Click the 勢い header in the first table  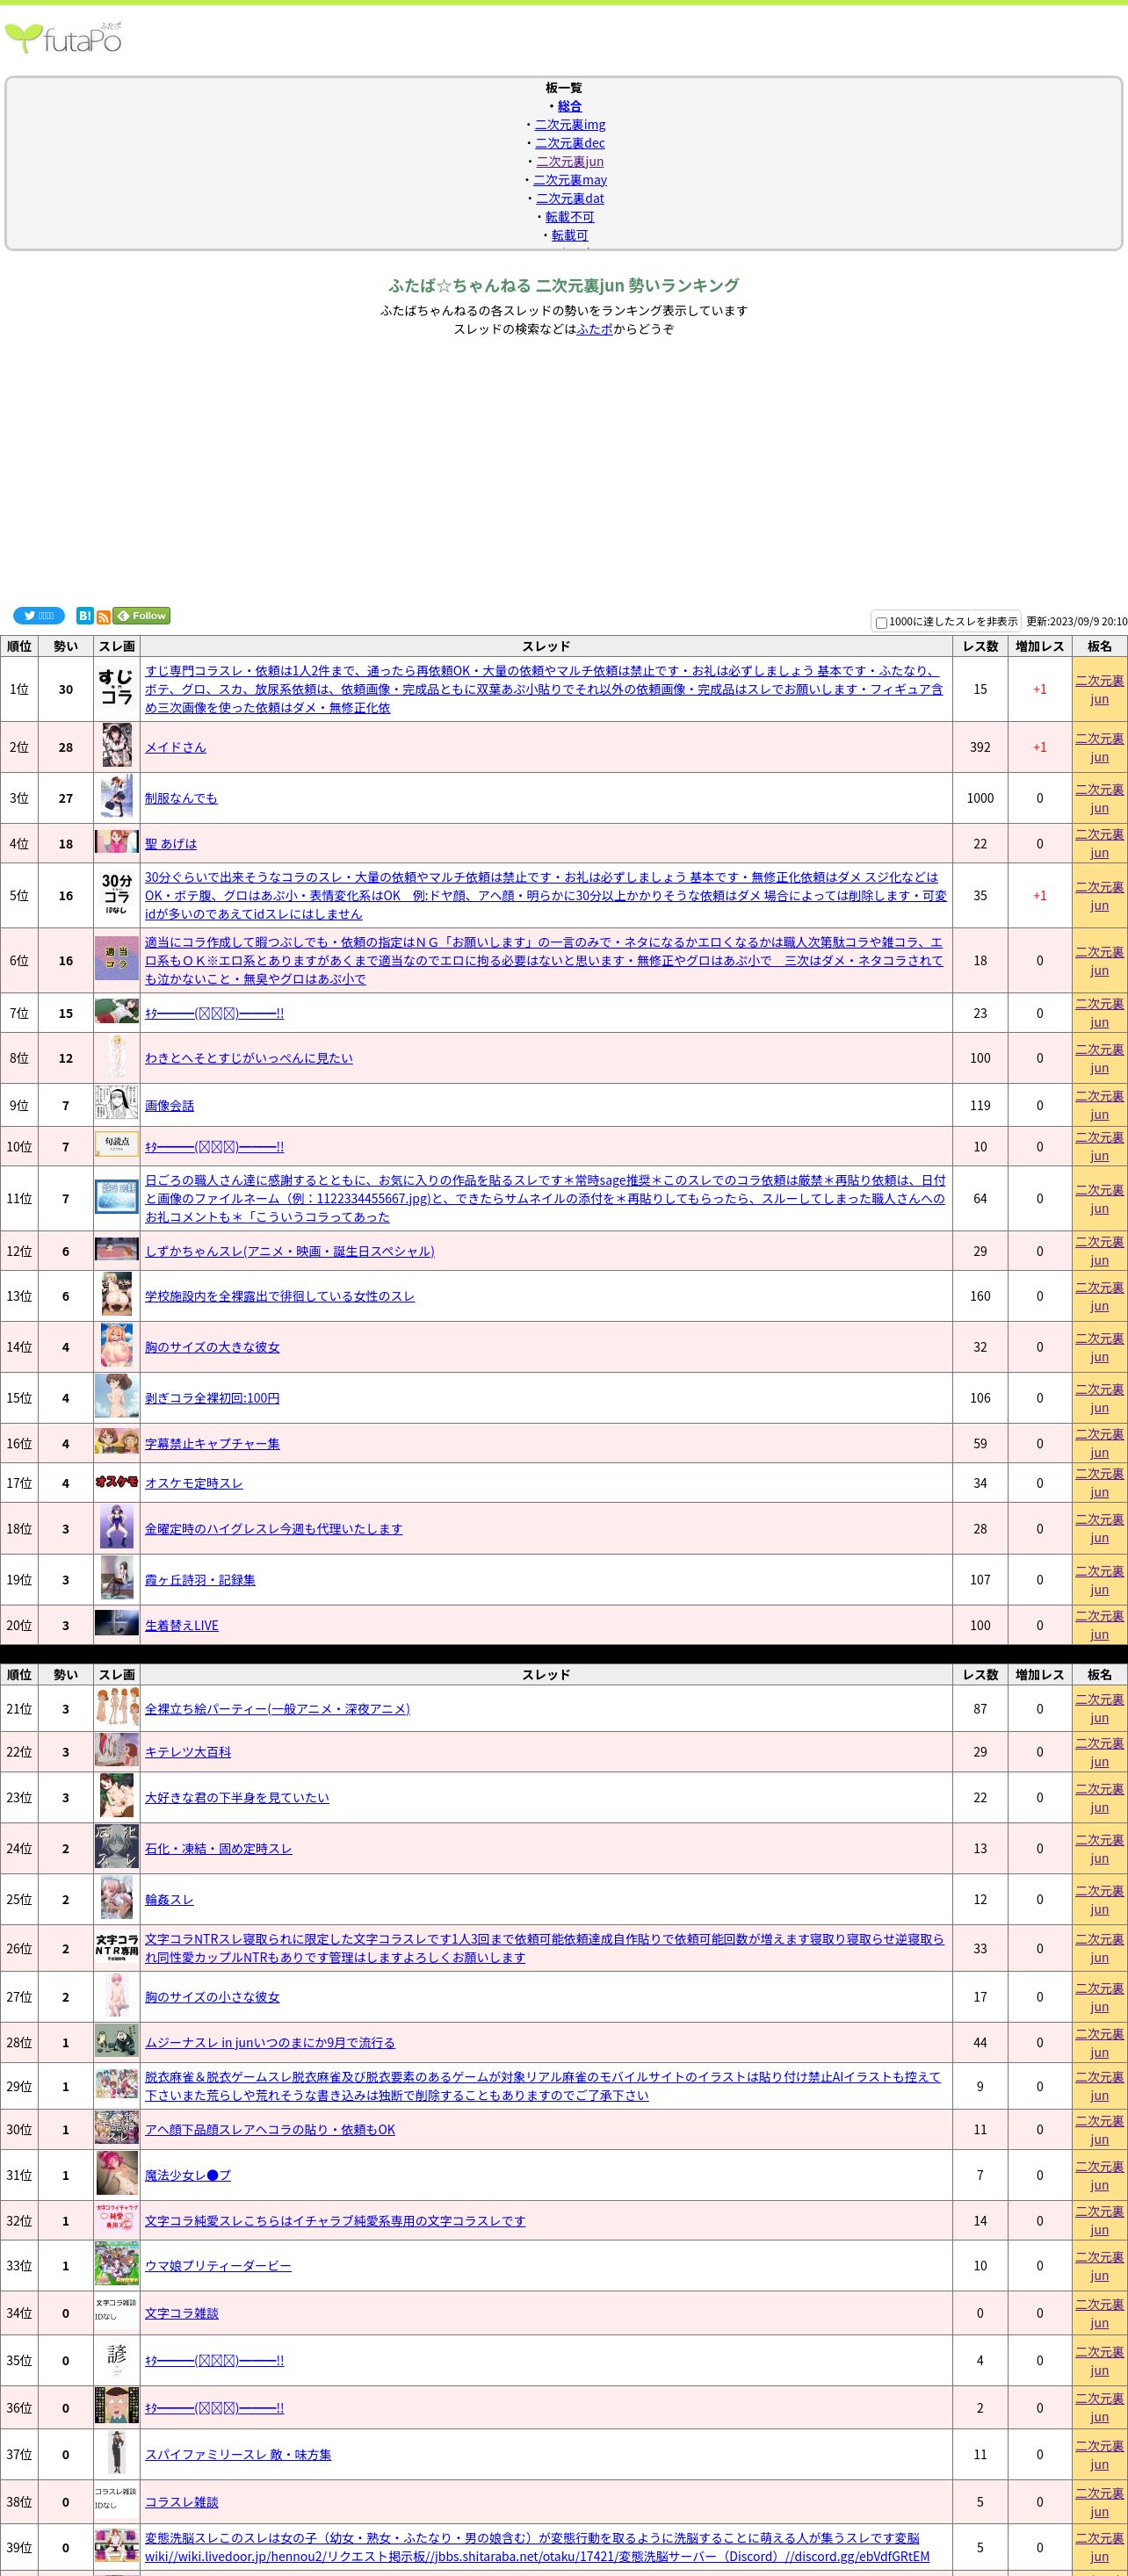point(66,646)
